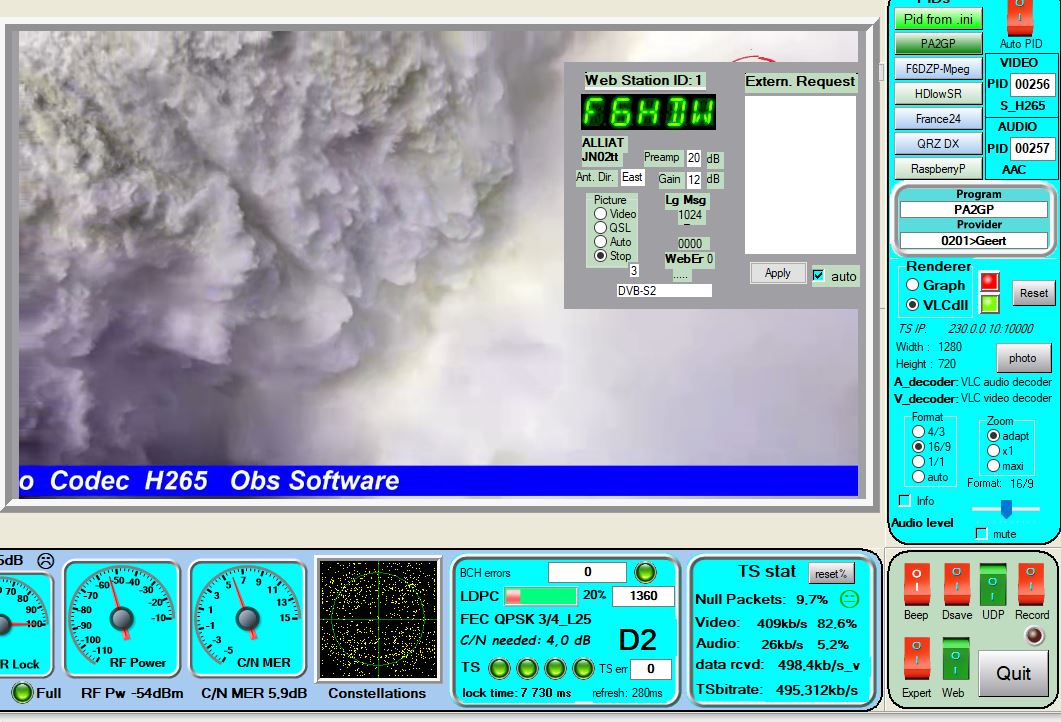1061x722 pixels.
Task: Load the F6DZP-Mpeg PID preset
Action: point(938,68)
